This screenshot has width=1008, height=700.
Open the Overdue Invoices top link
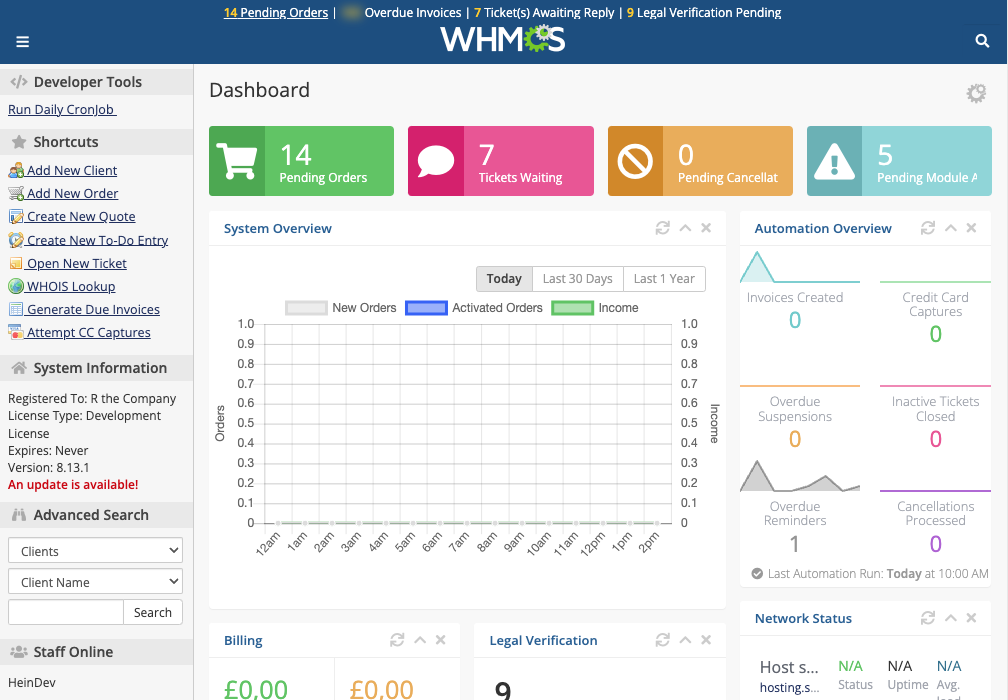(402, 12)
